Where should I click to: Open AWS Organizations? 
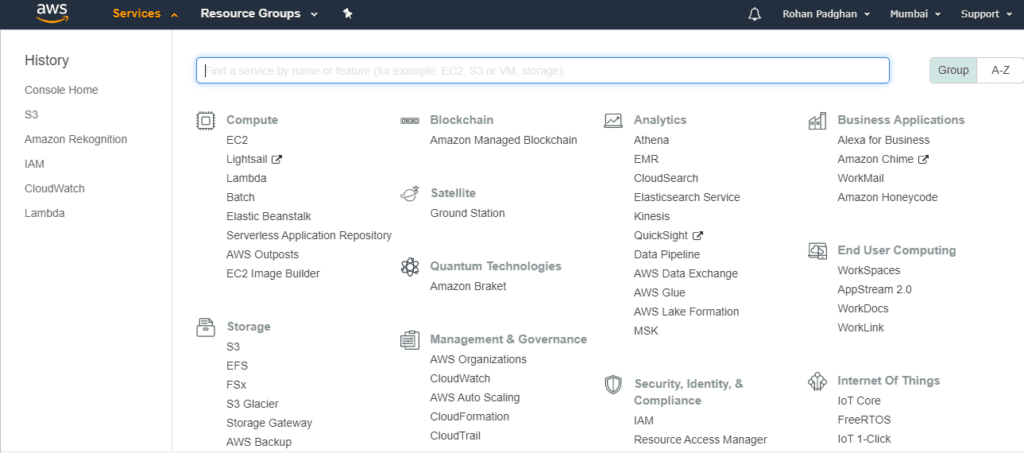tap(478, 360)
